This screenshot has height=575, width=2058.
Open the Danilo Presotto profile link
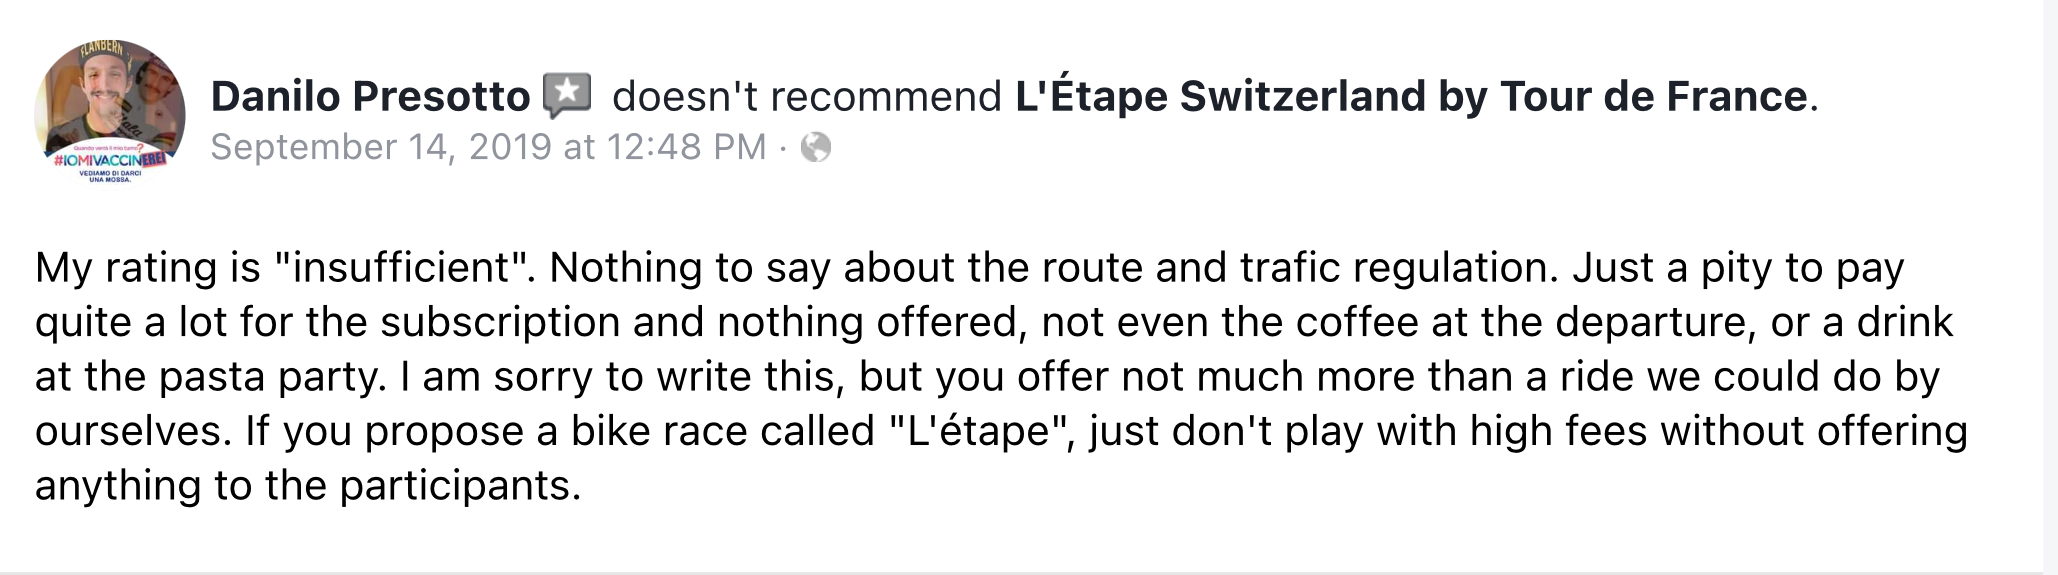coord(370,96)
